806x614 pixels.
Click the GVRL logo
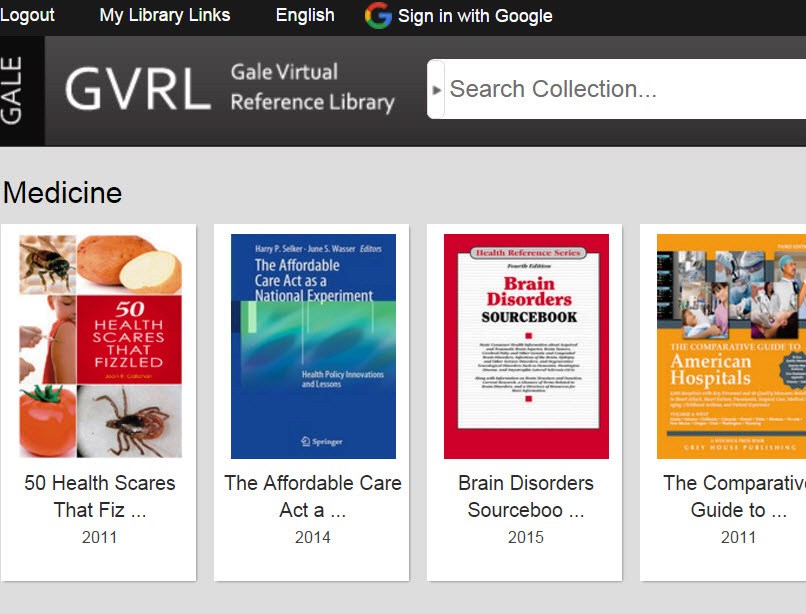click(138, 89)
